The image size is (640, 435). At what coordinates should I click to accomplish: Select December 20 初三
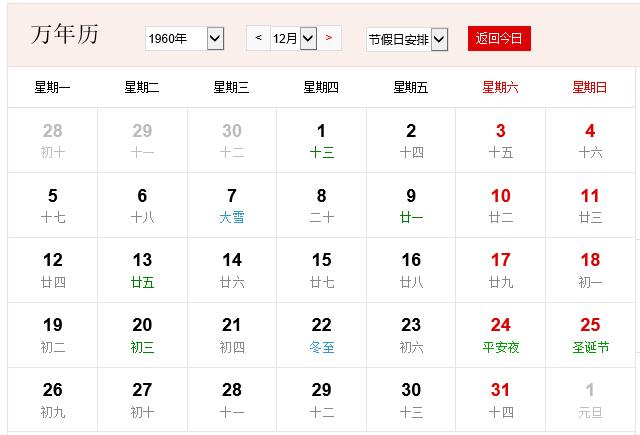point(142,335)
